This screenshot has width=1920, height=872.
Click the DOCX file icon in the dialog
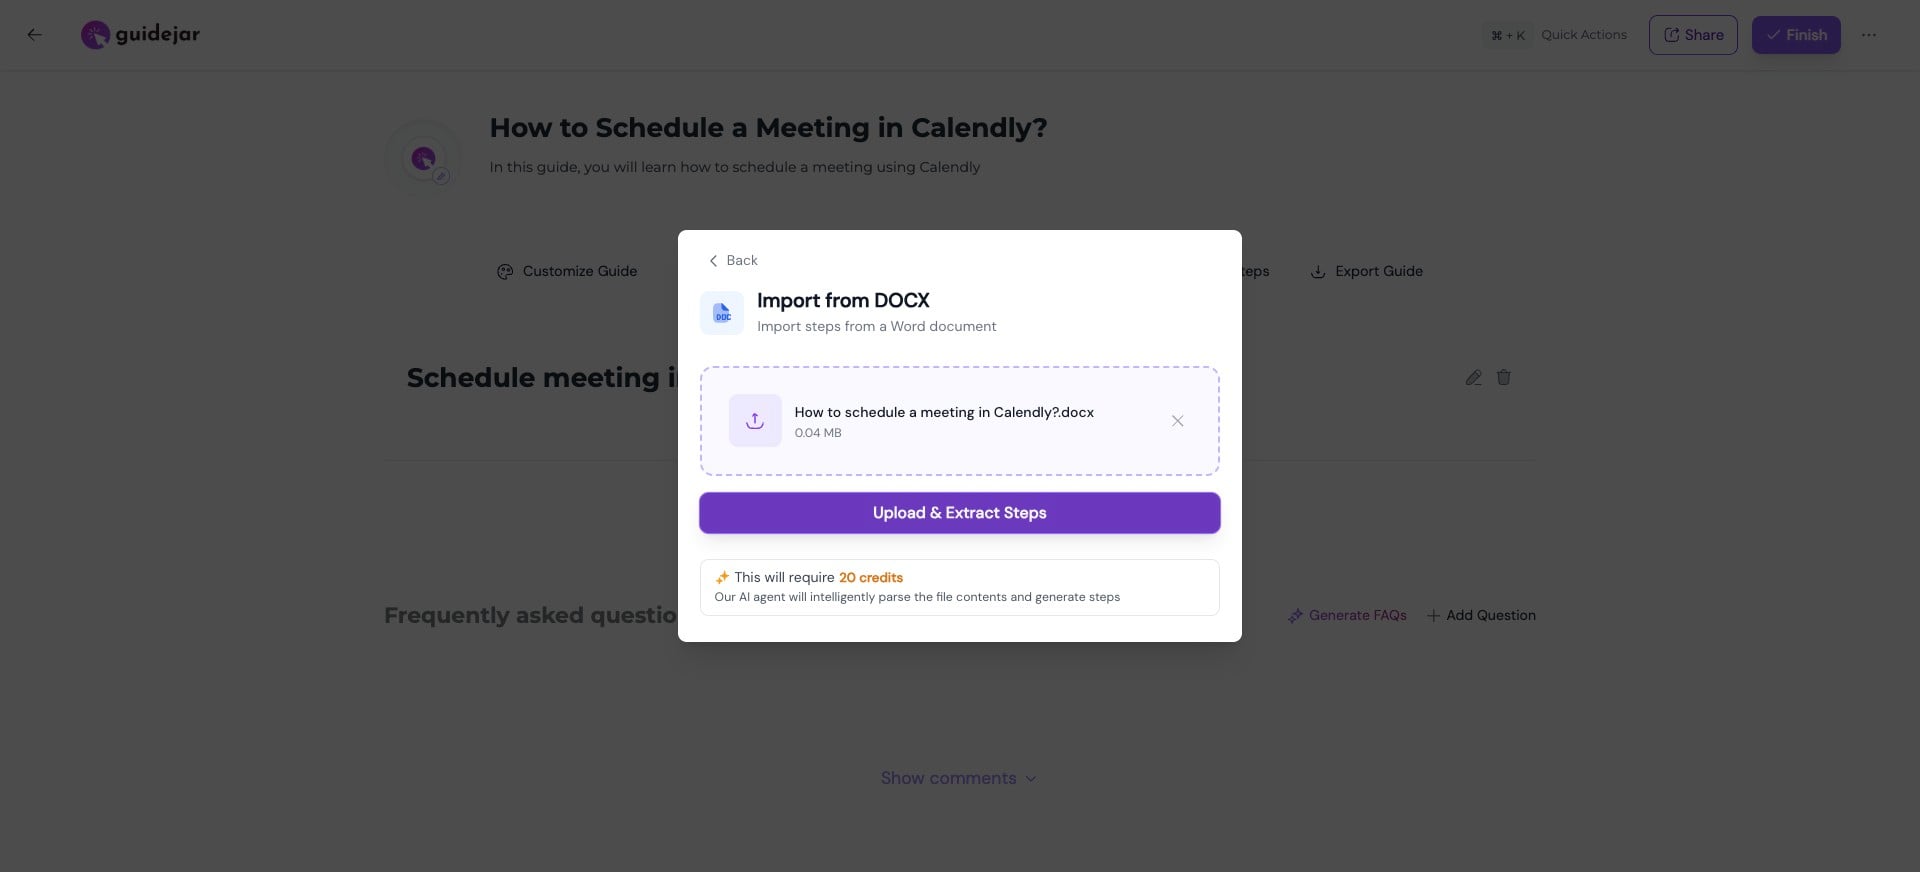pyautogui.click(x=722, y=312)
